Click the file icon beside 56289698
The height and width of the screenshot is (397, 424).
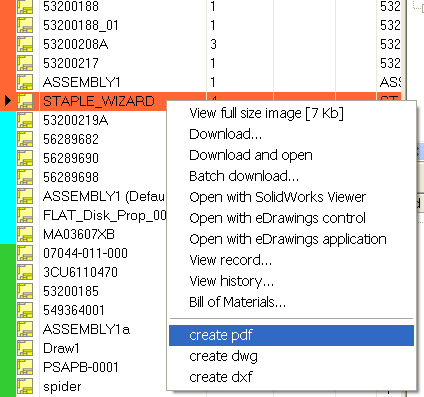pyautogui.click(x=25, y=177)
